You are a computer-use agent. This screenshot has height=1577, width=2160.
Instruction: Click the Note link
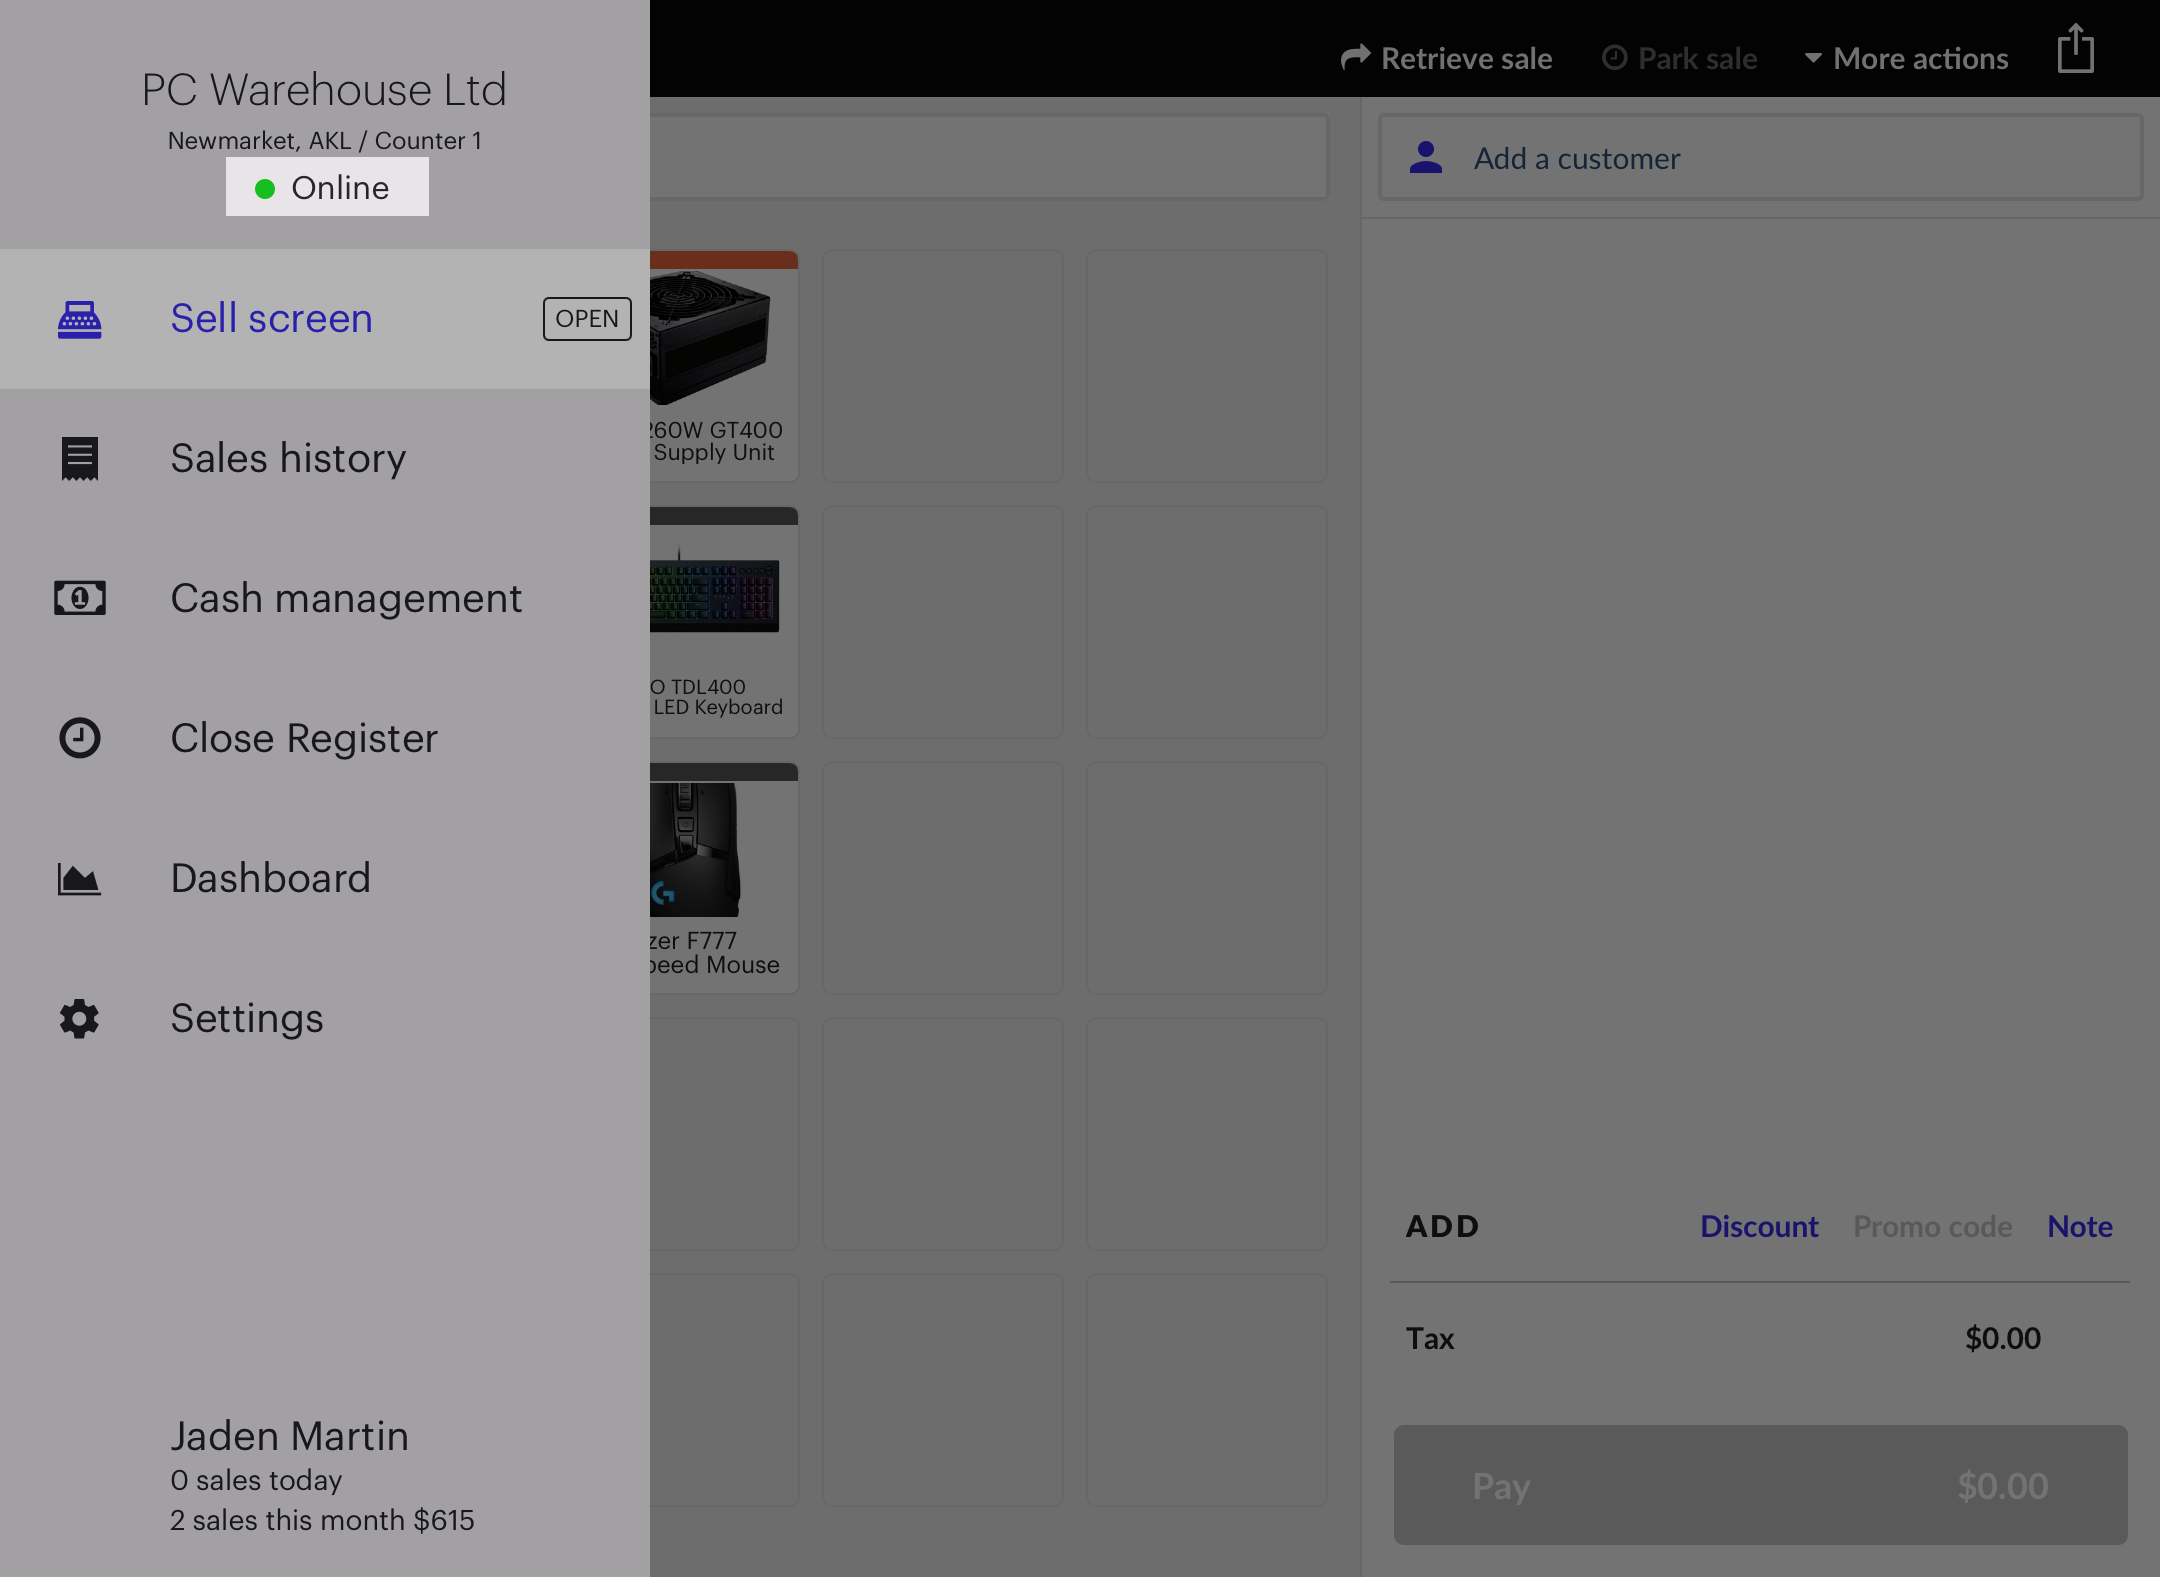point(2079,1226)
